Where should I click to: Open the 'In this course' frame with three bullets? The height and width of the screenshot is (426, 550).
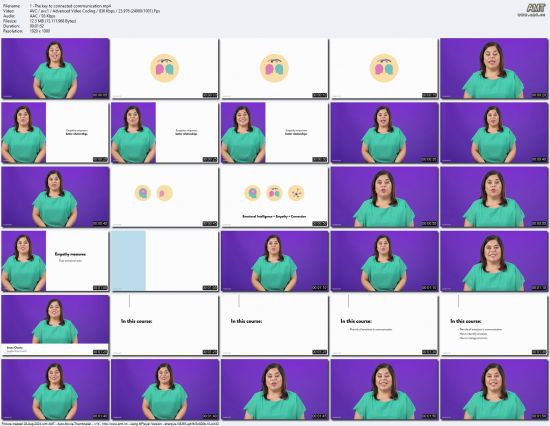494,325
